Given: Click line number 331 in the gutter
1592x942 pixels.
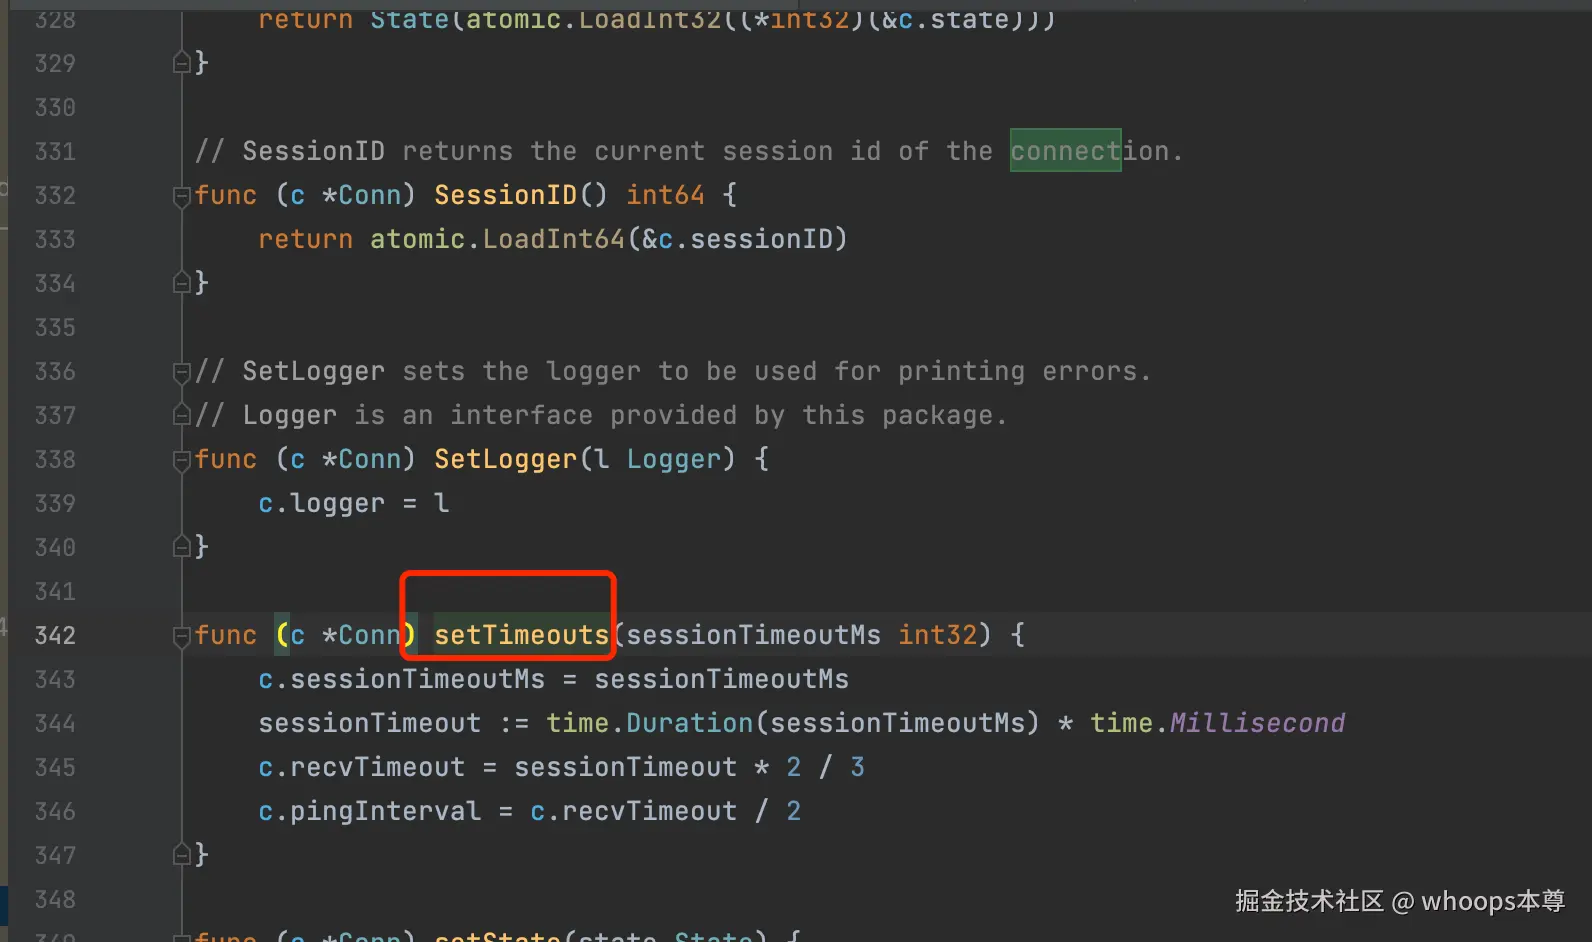Looking at the screenshot, I should pyautogui.click(x=55, y=151).
